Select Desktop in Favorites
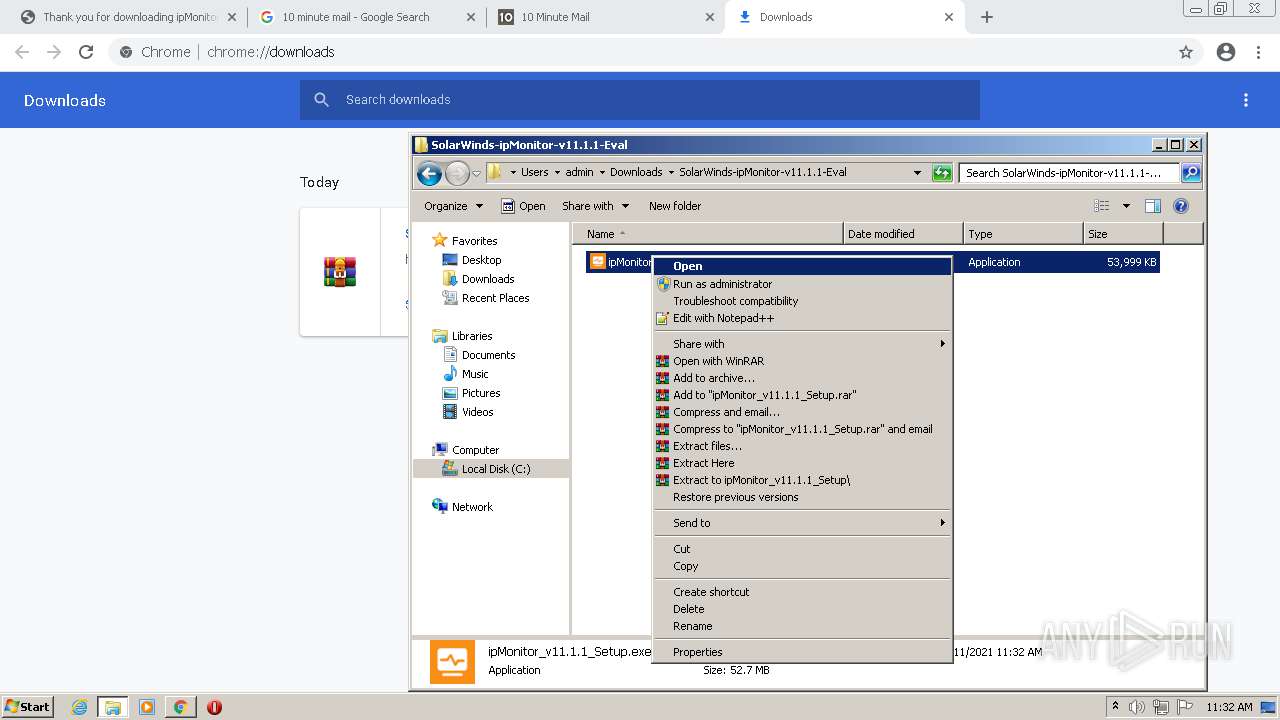Viewport: 1280px width, 720px height. (481, 260)
